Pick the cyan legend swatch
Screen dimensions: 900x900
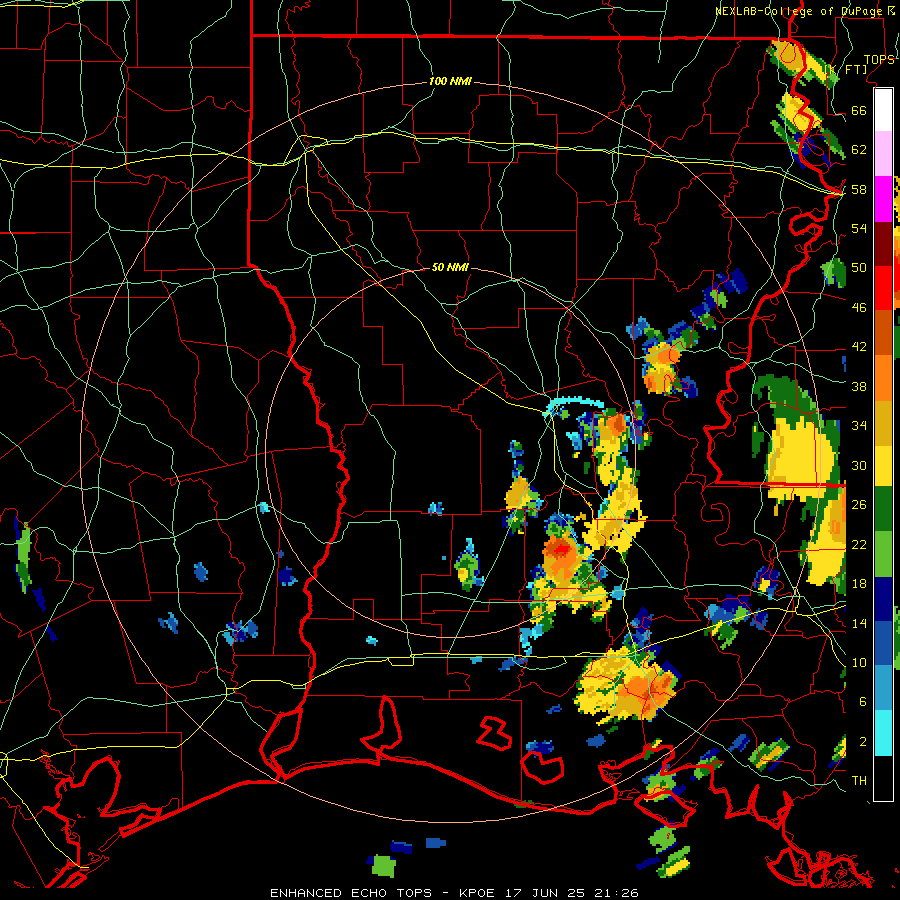[x=883, y=733]
